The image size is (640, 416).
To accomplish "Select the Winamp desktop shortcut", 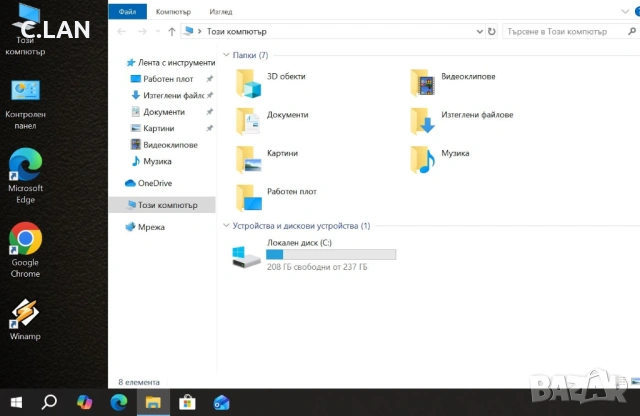I will [25, 320].
